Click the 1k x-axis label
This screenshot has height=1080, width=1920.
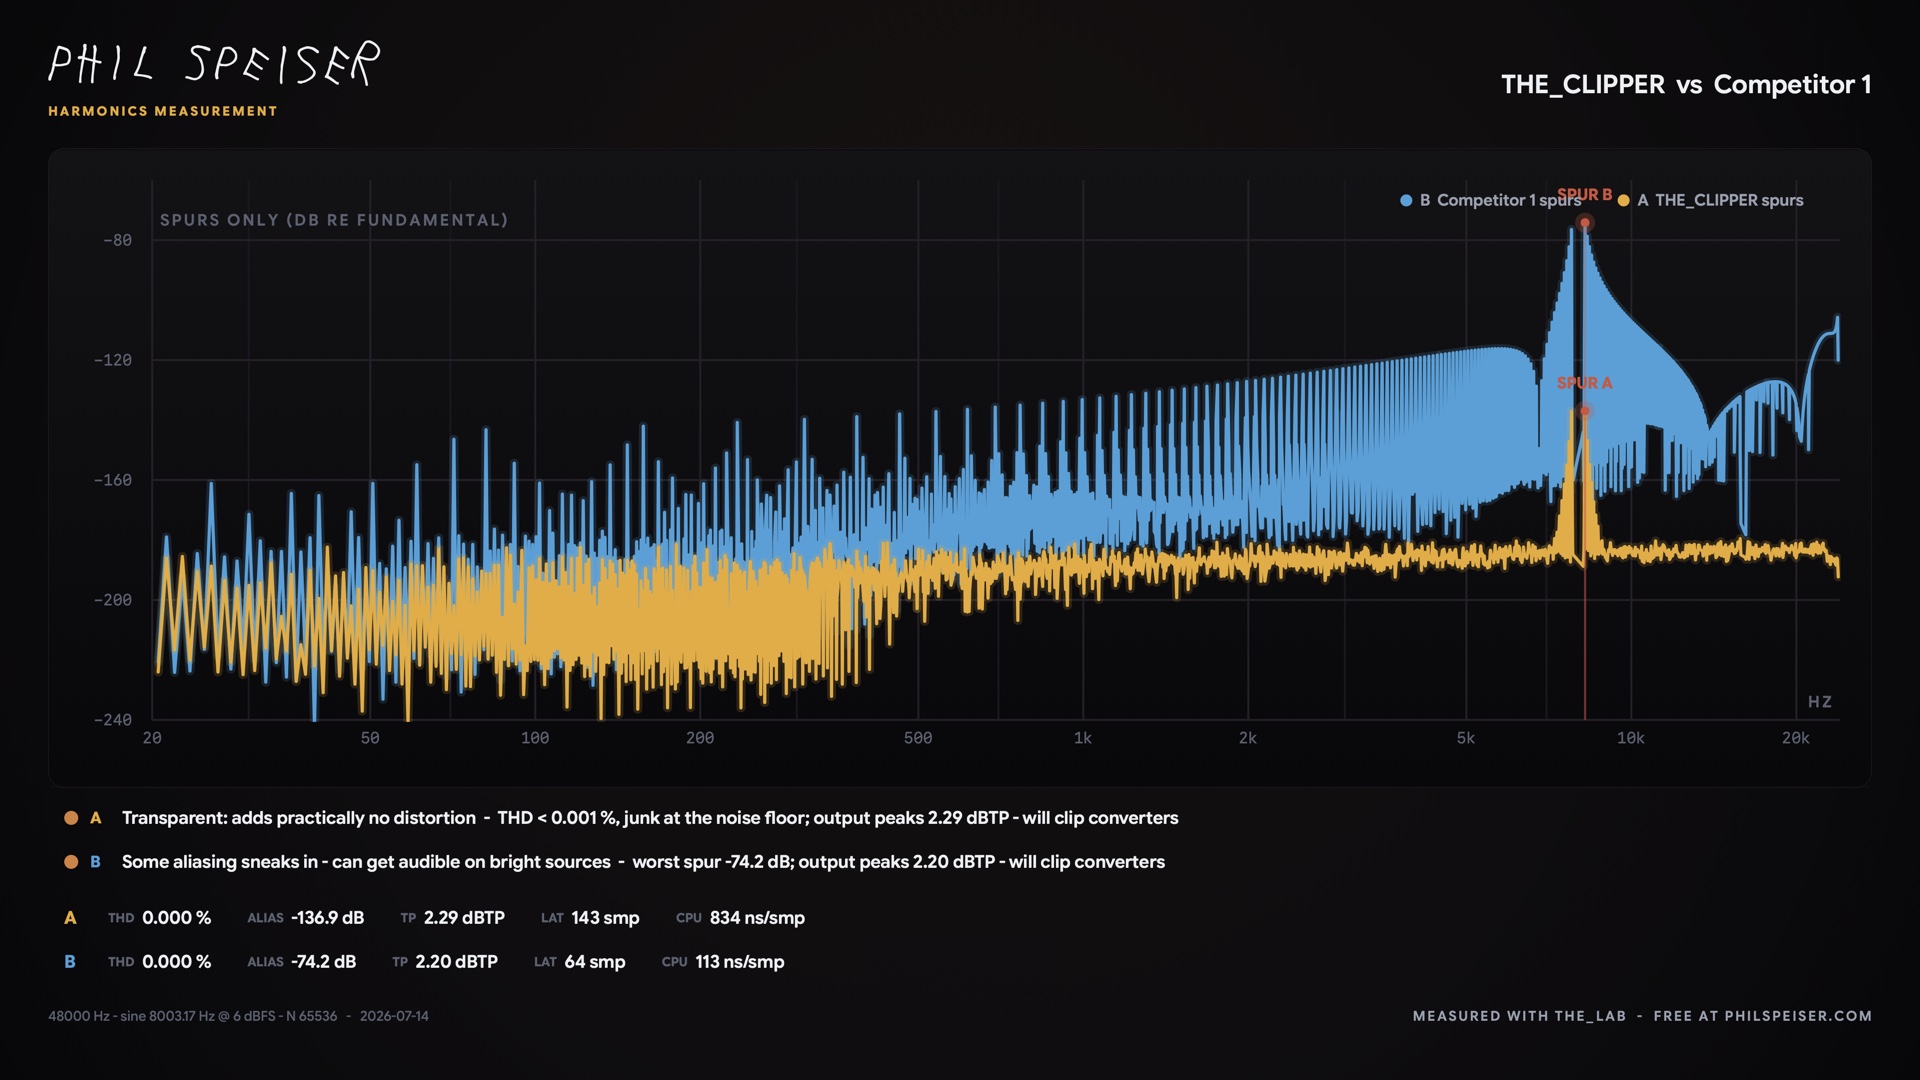(x=1083, y=738)
